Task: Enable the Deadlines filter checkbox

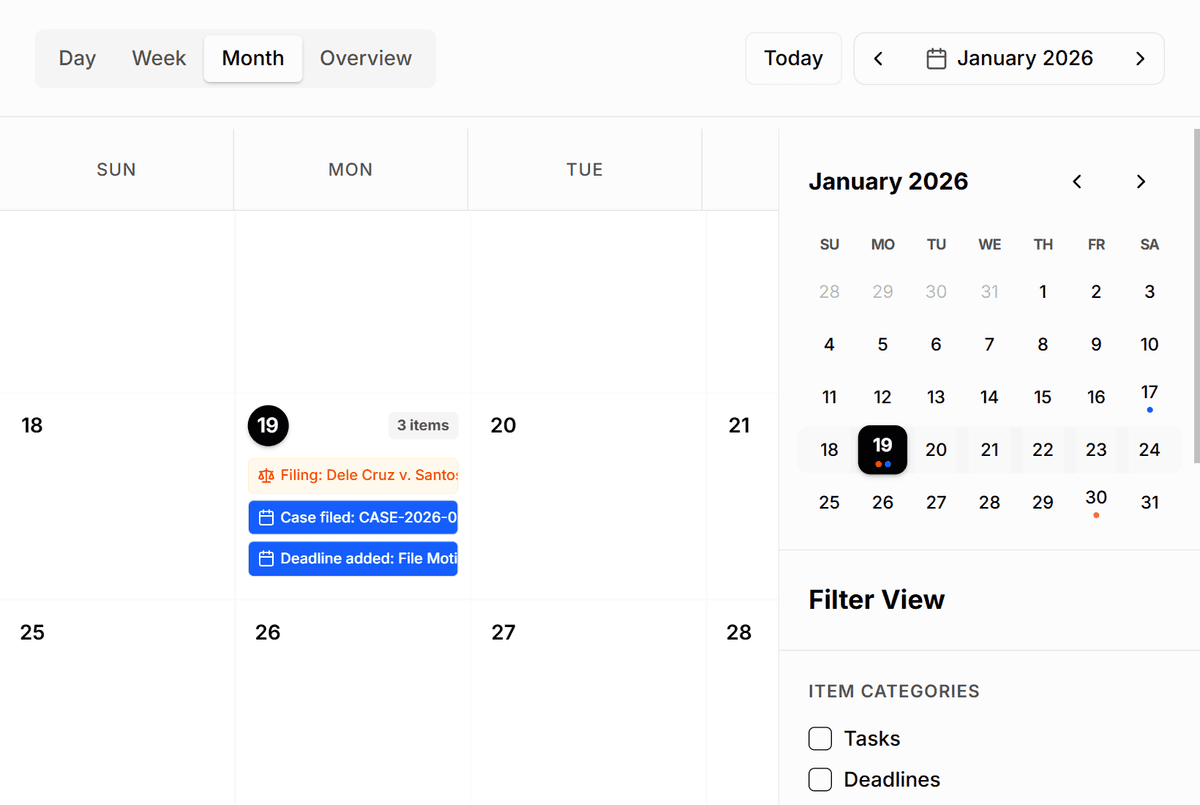Action: coord(820,779)
